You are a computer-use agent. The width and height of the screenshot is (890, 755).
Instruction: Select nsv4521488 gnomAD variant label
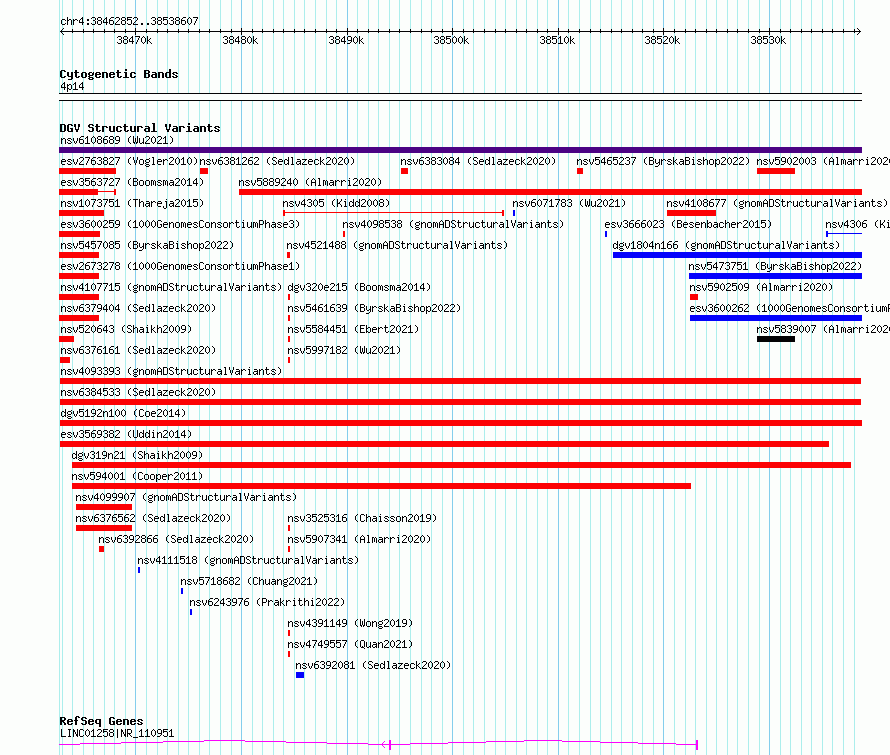pos(397,245)
